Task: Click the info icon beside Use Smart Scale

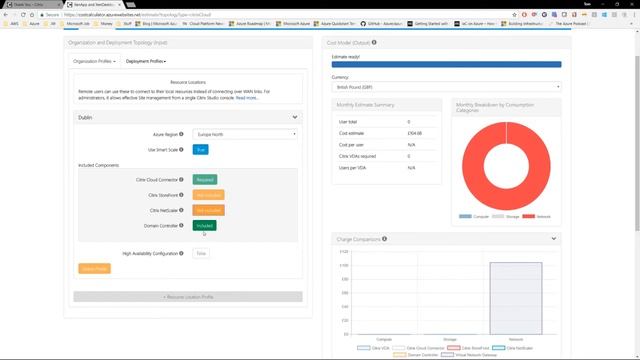Action: 181,149
